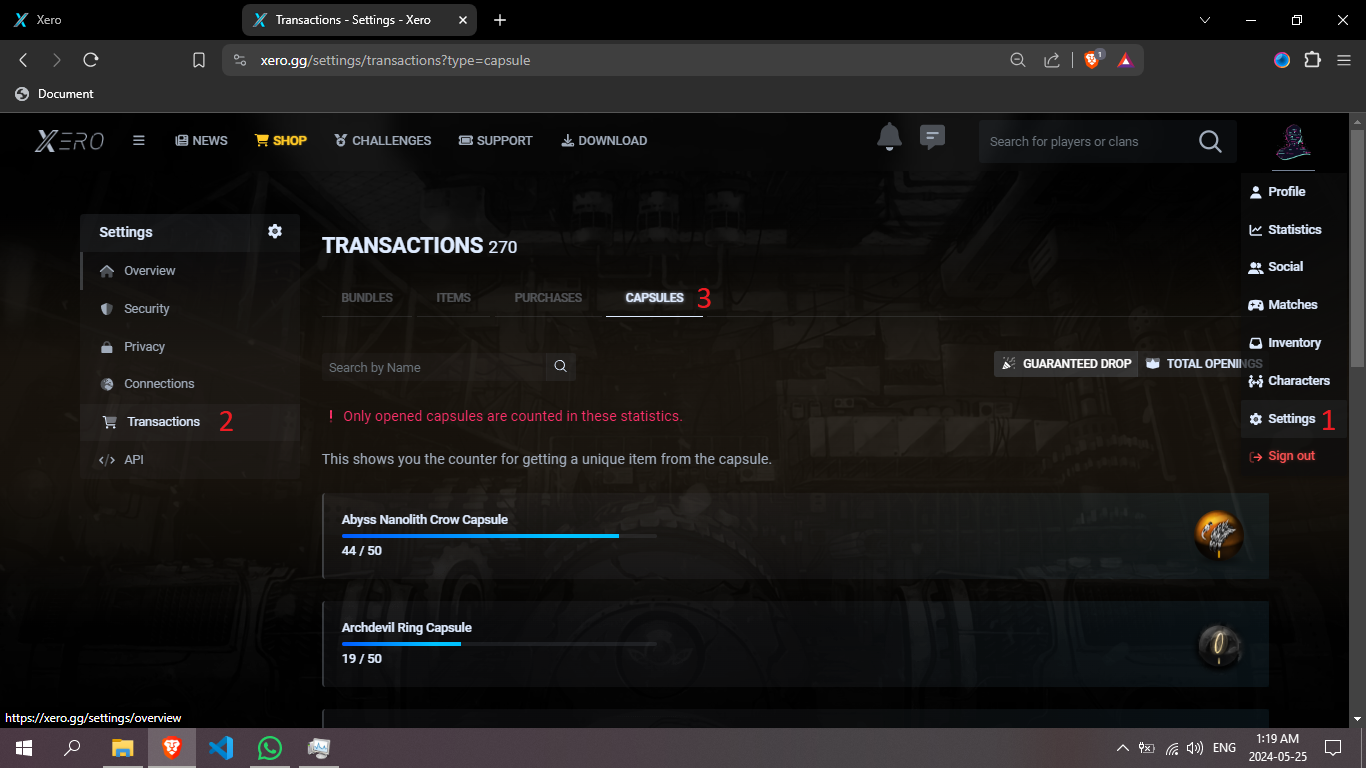Bookmark this page using the bookmark icon
1366x768 pixels.
[x=199, y=60]
